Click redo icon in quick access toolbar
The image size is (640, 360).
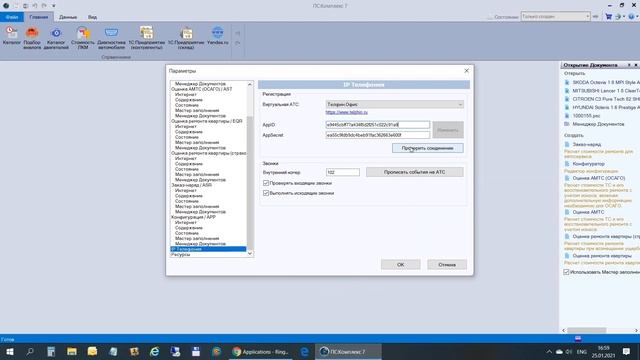tap(44, 6)
